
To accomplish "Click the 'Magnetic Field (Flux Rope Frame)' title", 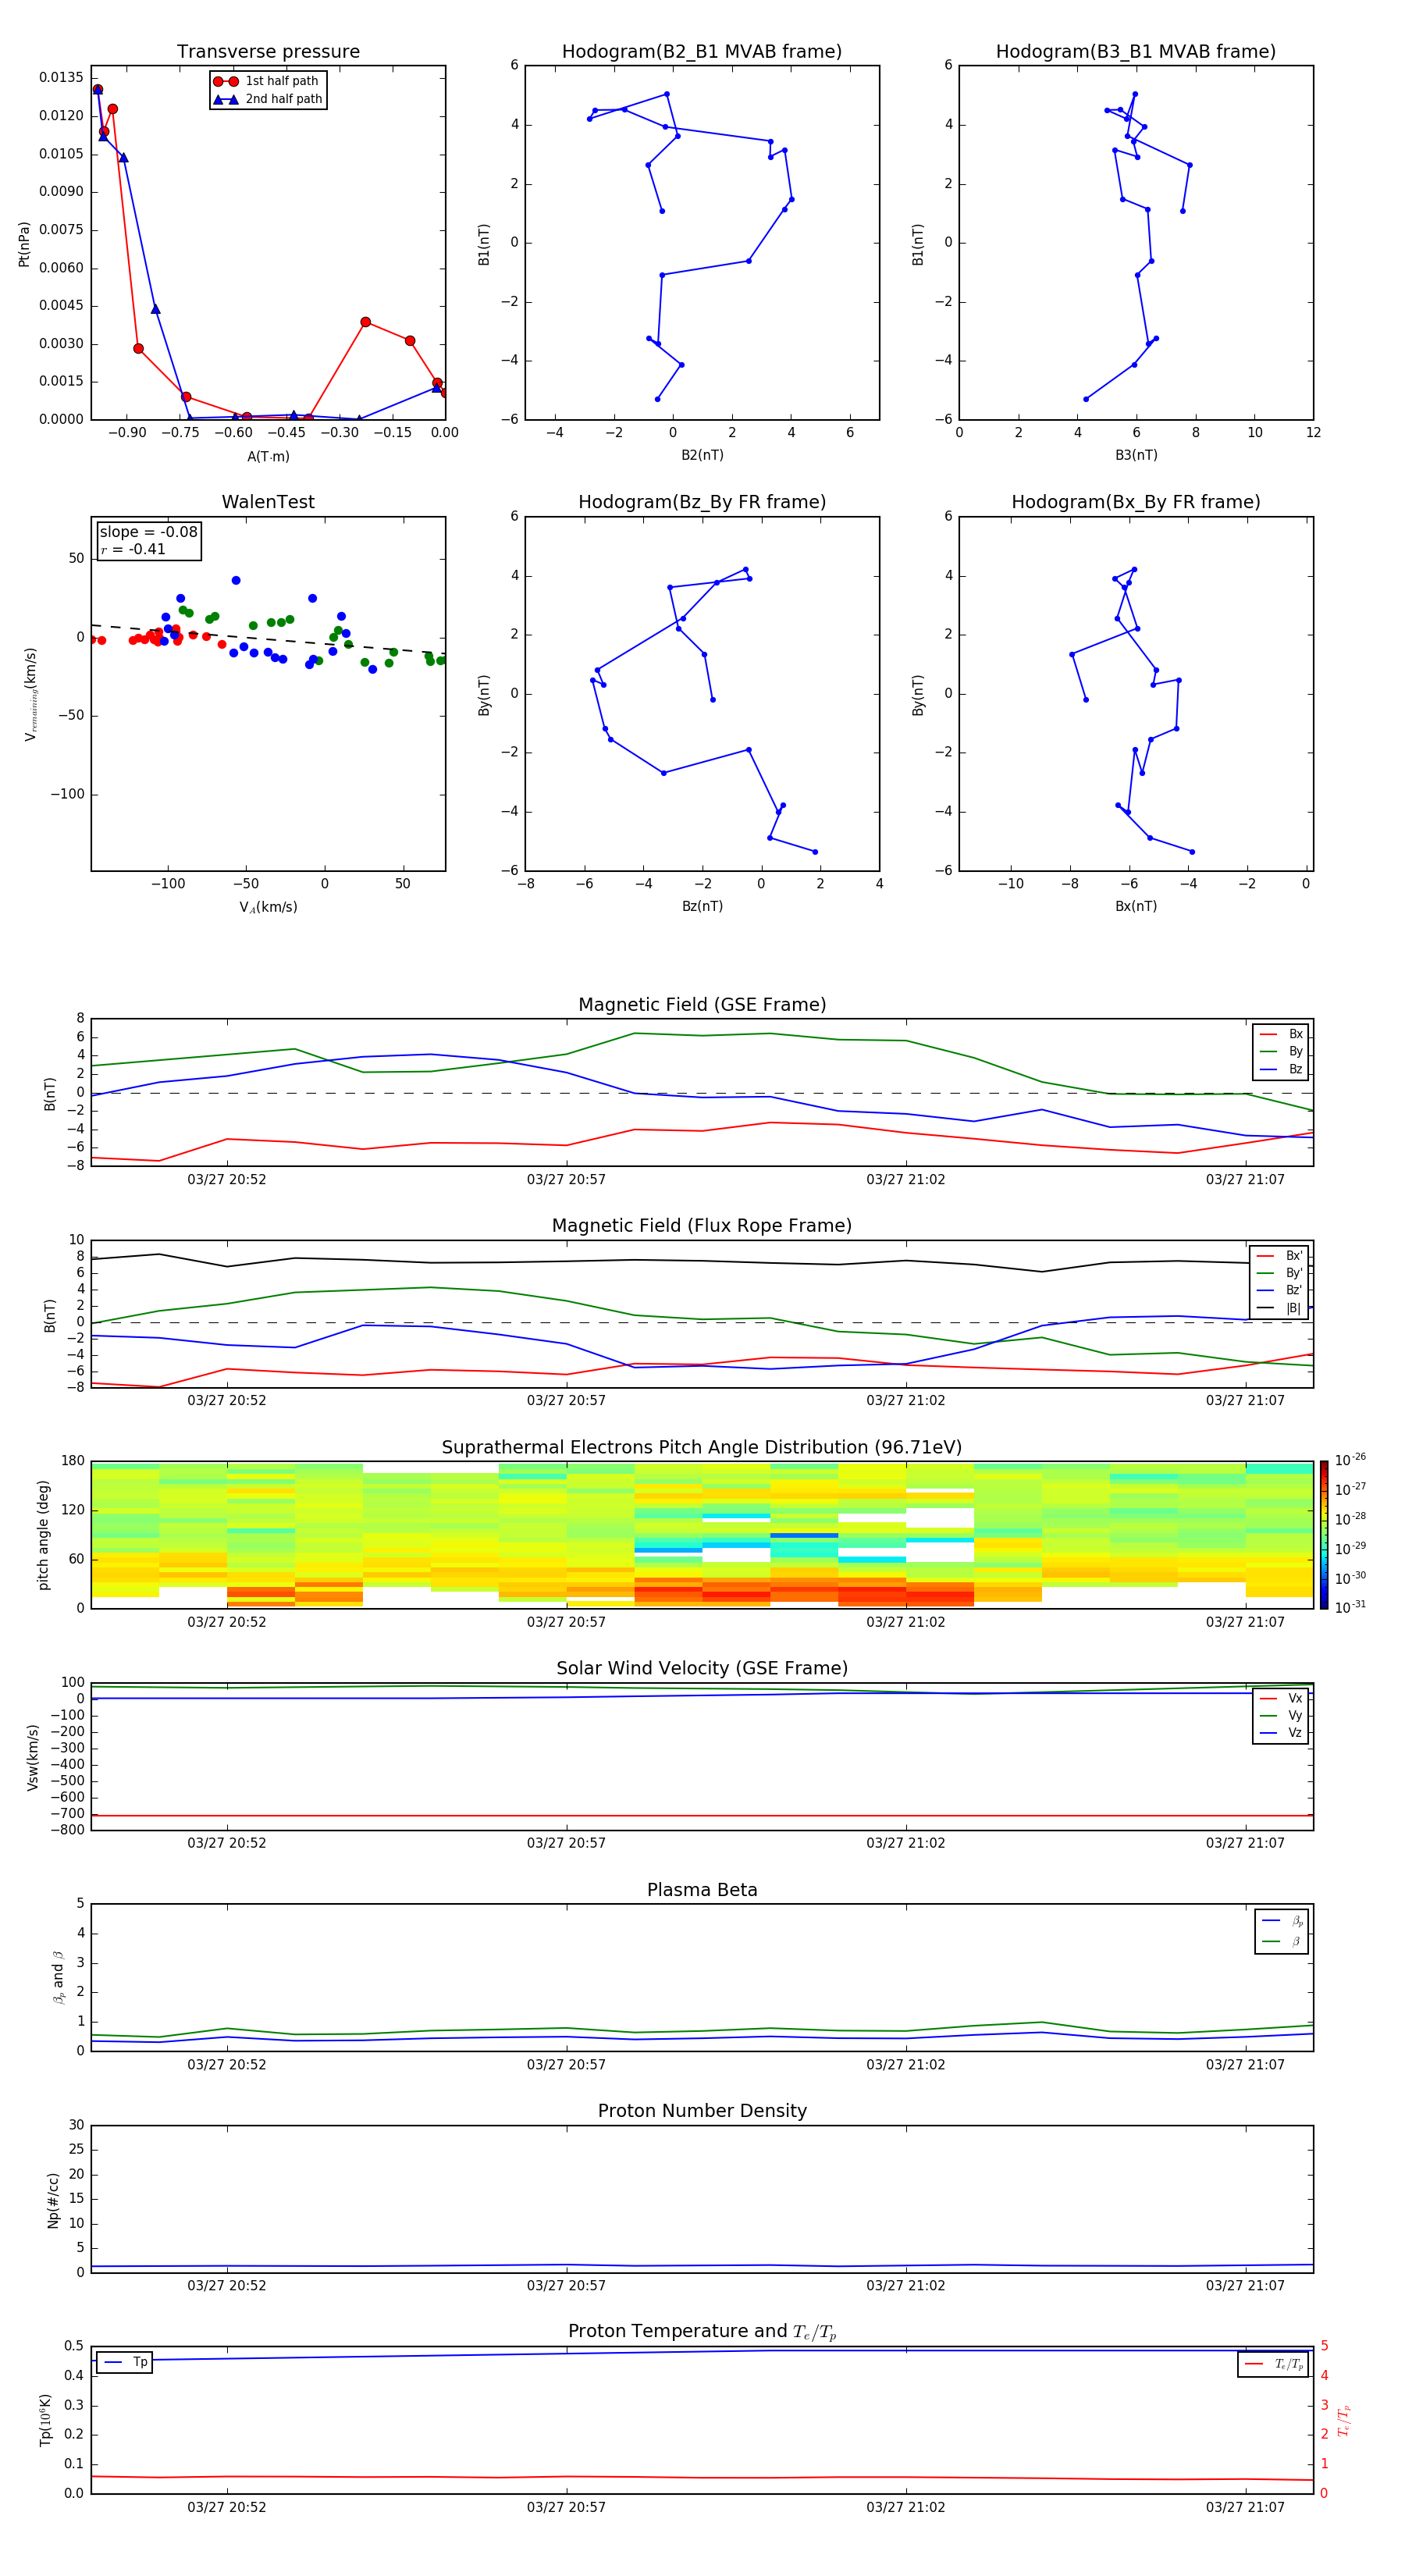I will coord(702,1226).
